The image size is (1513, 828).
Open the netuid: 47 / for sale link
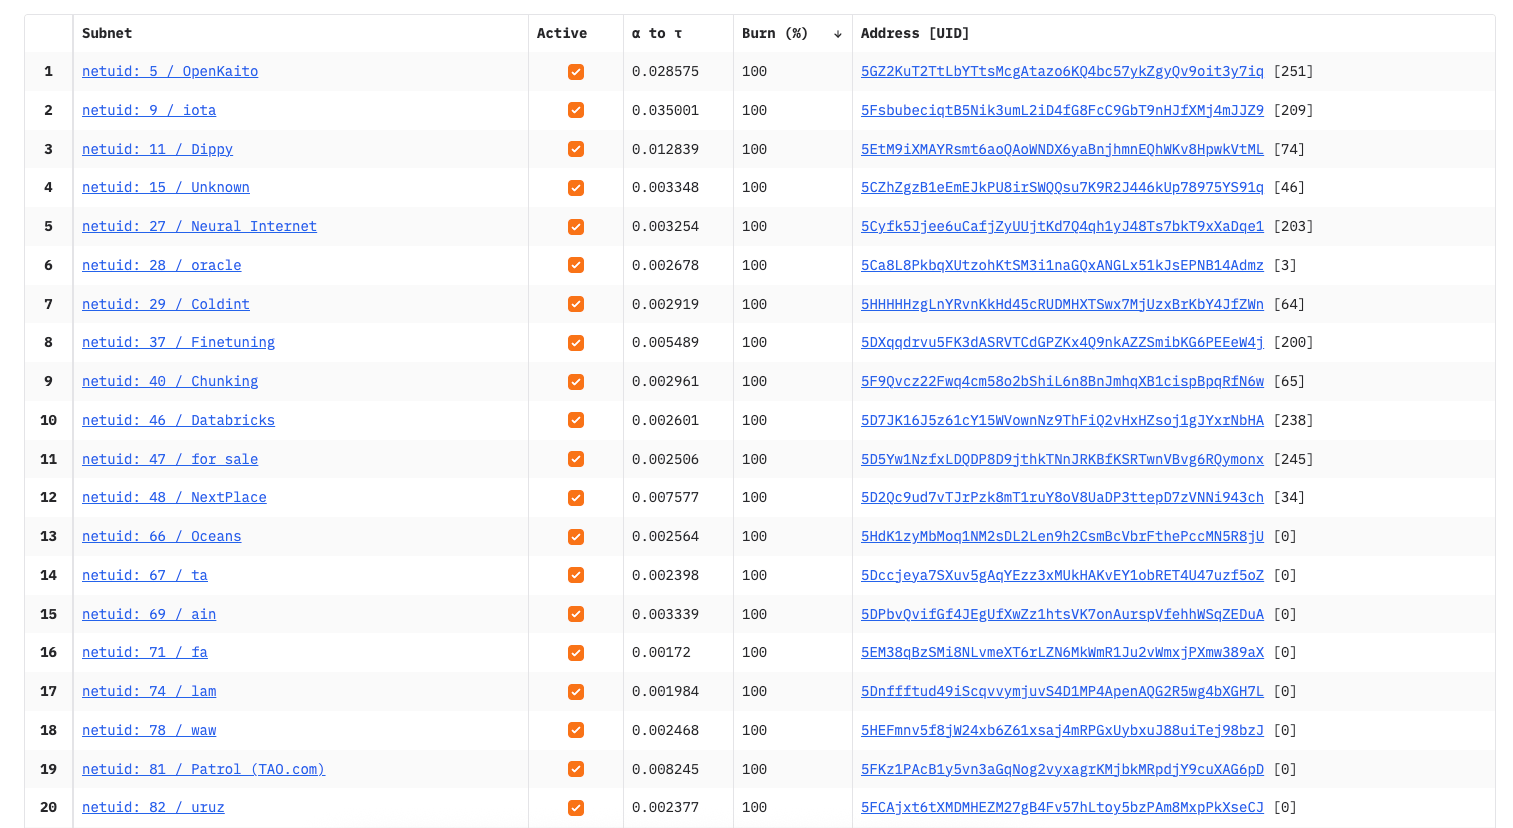click(x=170, y=459)
